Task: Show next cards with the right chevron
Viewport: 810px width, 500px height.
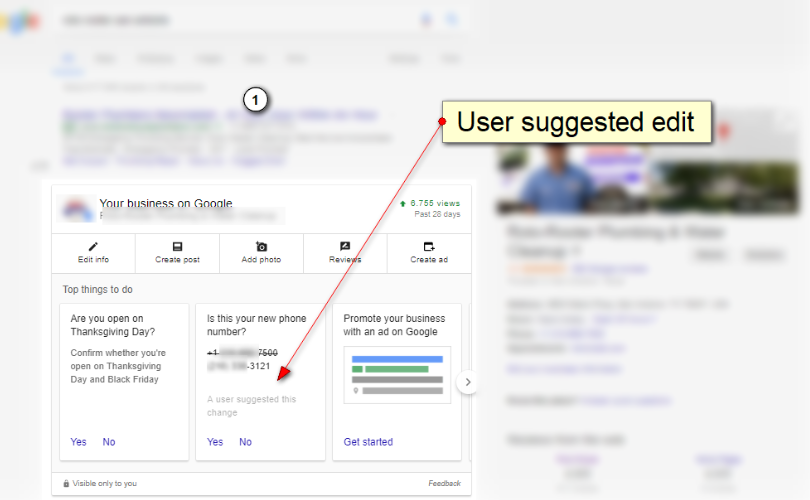Action: point(468,382)
